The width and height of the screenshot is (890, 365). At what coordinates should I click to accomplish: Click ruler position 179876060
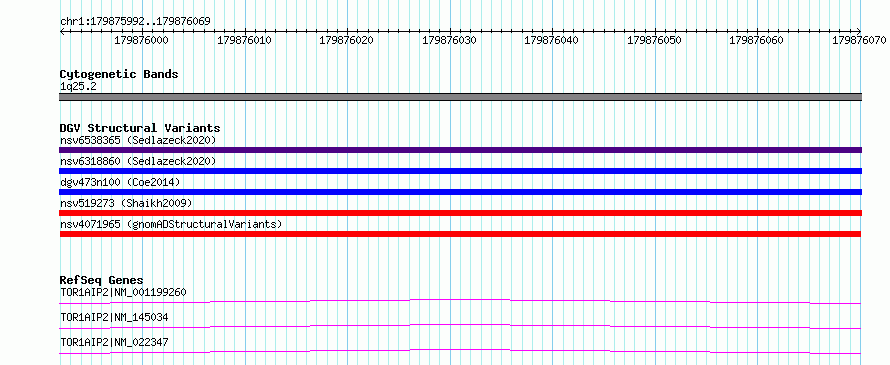pos(757,40)
